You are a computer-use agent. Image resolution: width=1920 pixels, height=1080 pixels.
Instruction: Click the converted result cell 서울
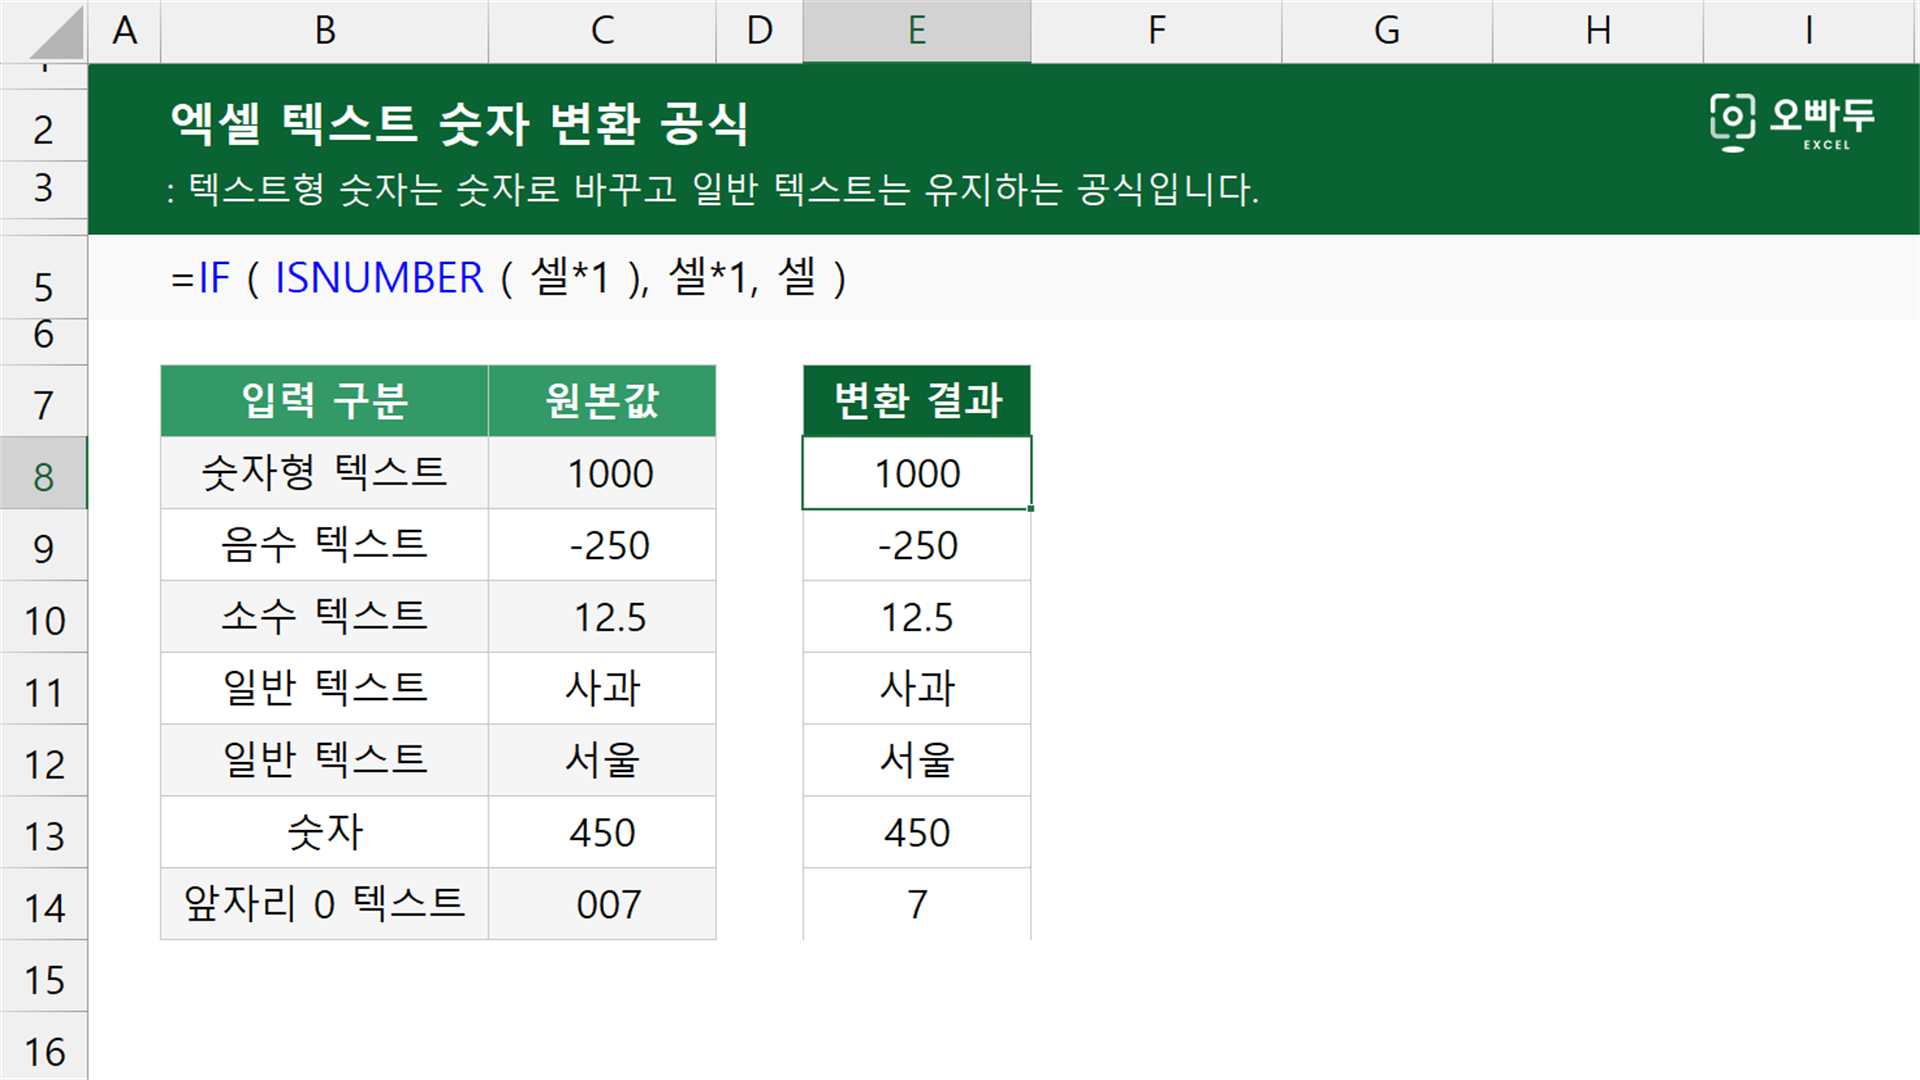click(917, 761)
